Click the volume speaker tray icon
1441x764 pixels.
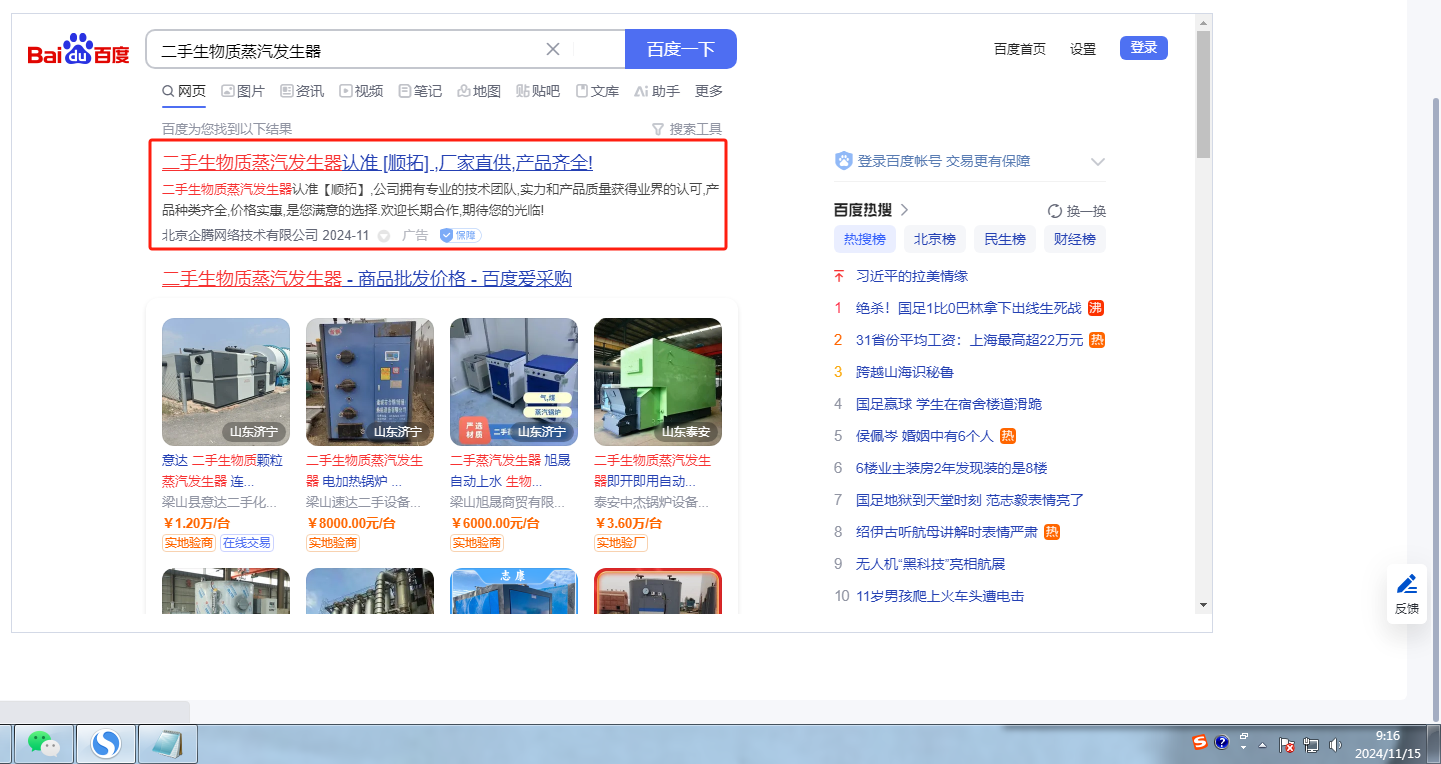point(1335,745)
